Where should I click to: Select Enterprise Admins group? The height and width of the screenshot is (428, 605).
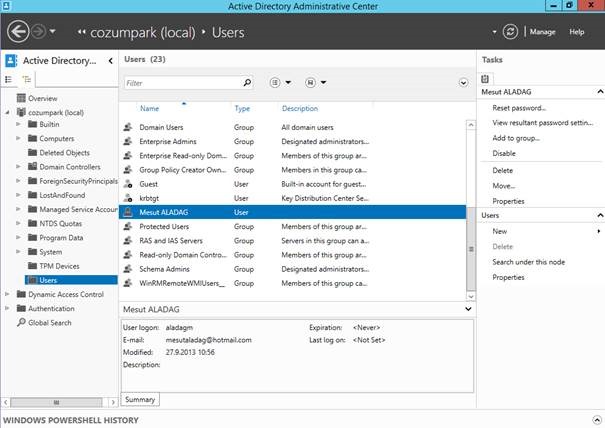[x=292, y=142]
